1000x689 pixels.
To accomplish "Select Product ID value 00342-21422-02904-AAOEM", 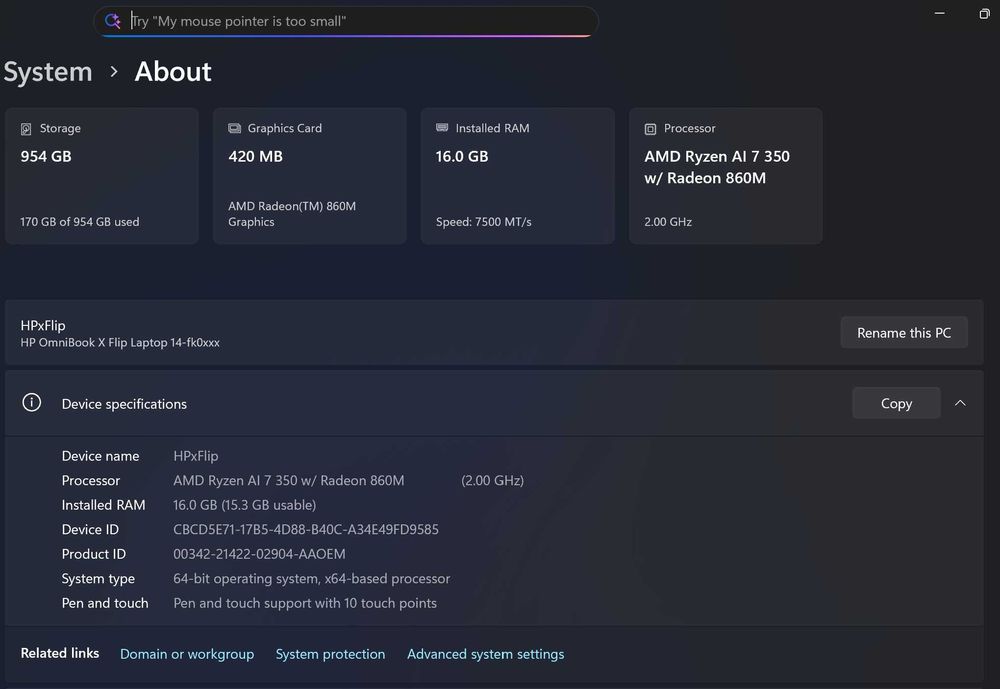I will coord(259,554).
